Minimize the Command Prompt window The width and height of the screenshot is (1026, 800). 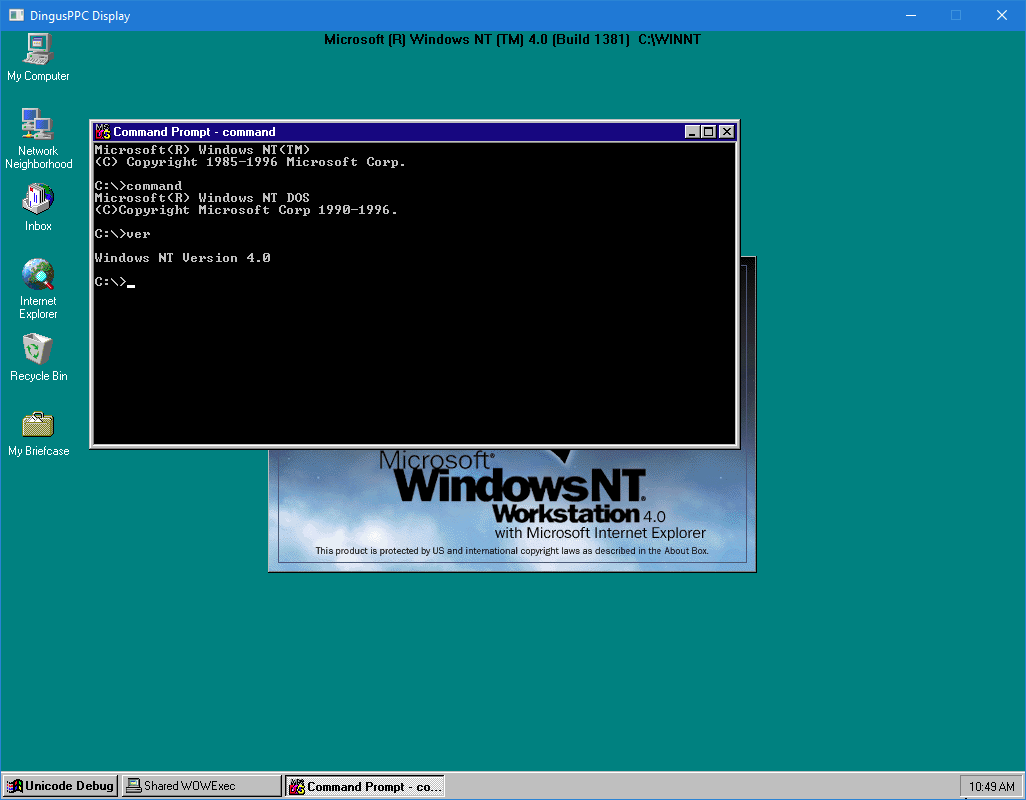(692, 131)
